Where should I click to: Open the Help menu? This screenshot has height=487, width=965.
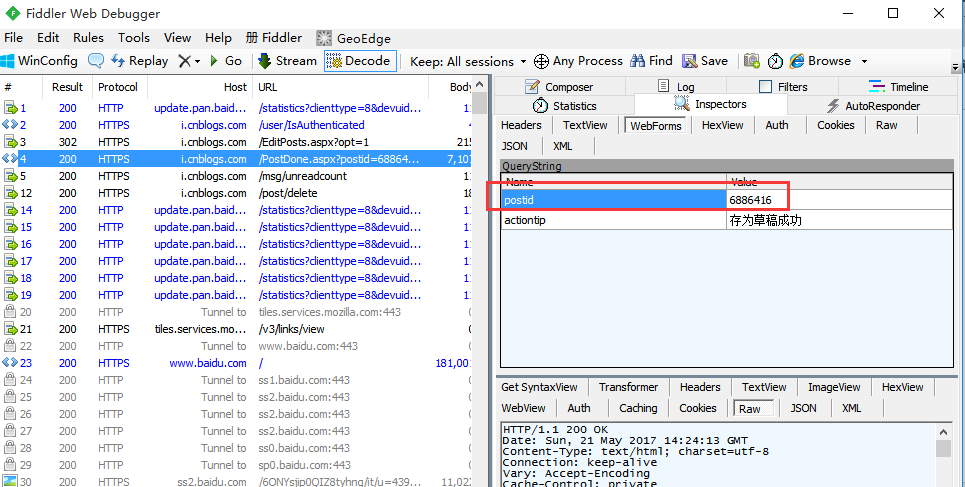click(x=218, y=38)
